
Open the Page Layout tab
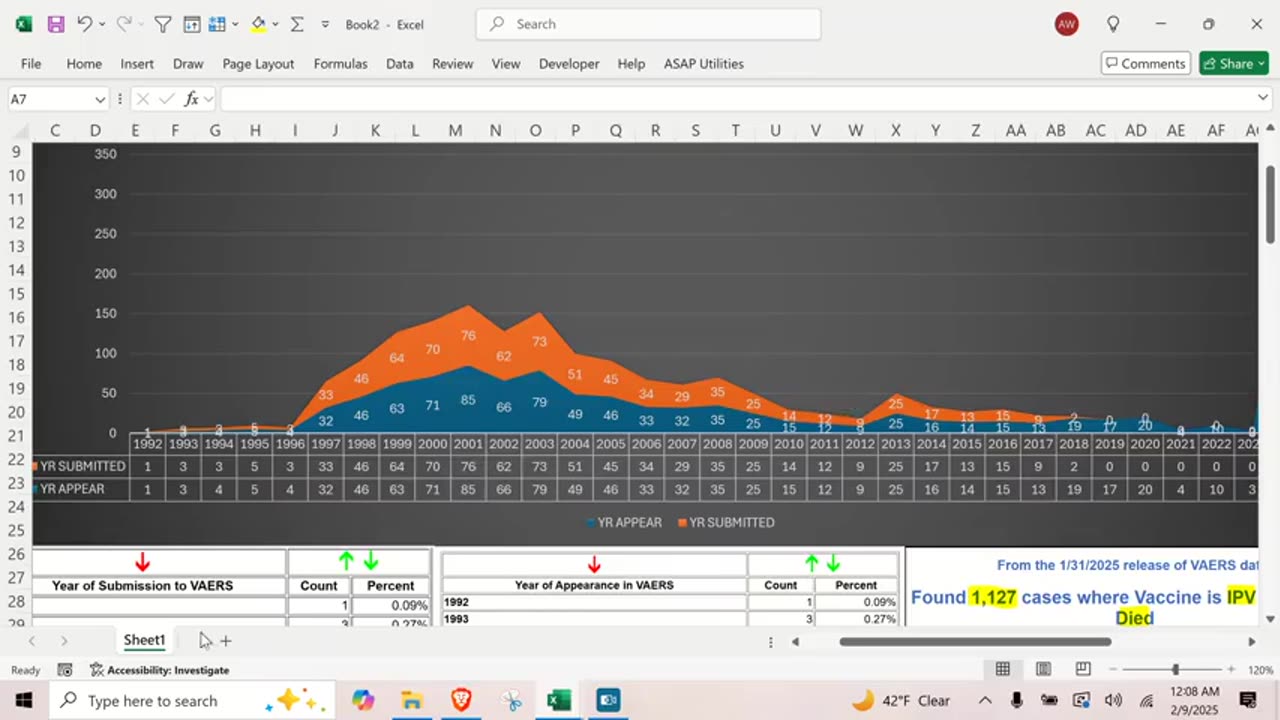click(258, 63)
